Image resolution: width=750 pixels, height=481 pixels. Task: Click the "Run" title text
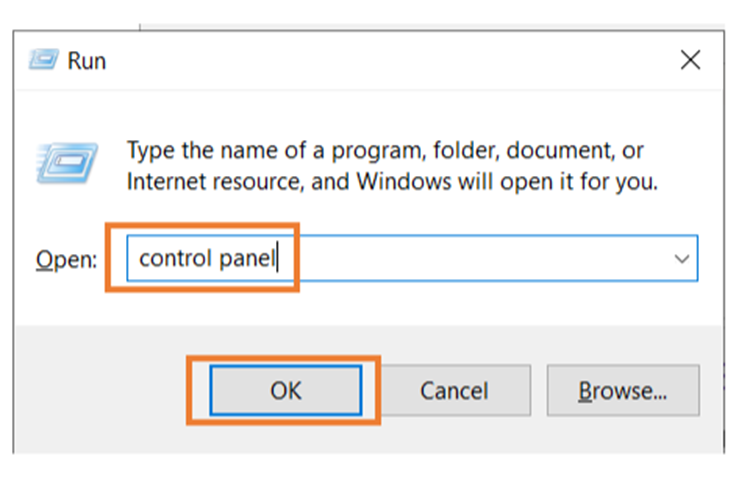(x=87, y=61)
